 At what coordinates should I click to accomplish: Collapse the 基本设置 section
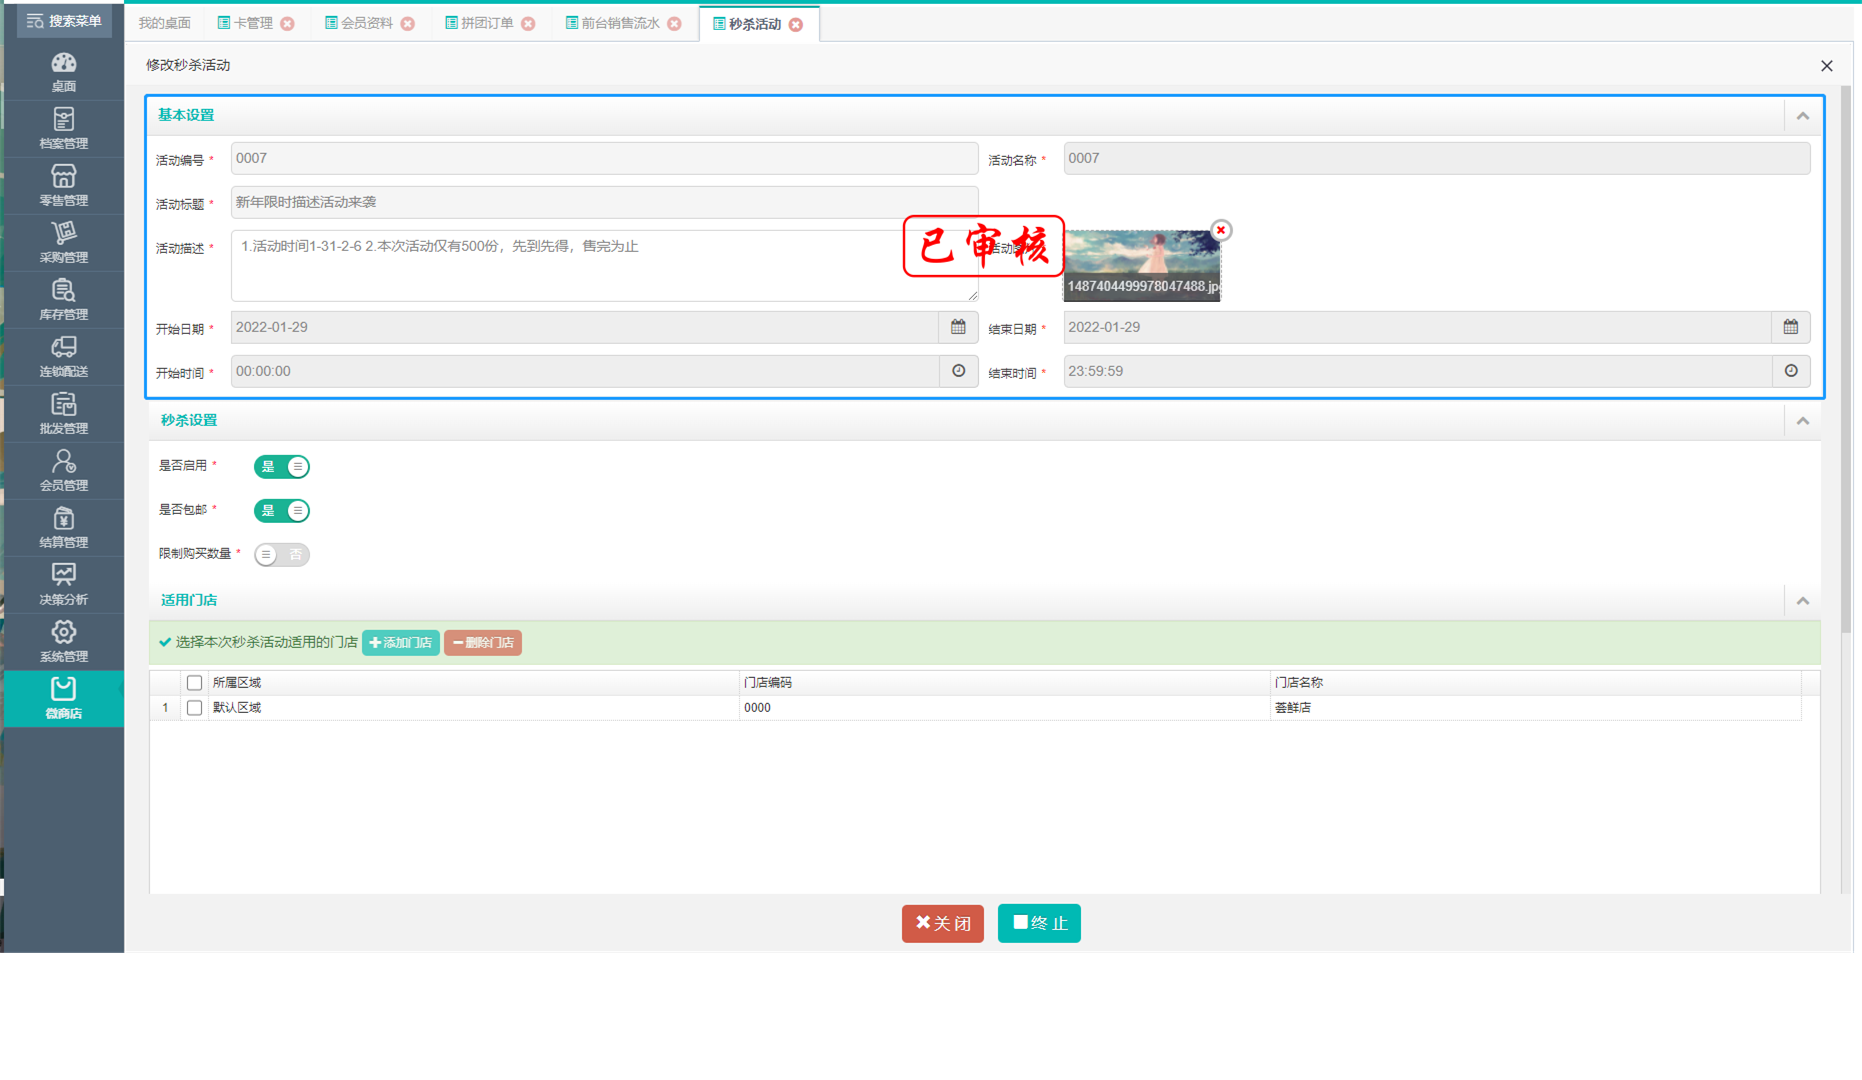pyautogui.click(x=1803, y=116)
